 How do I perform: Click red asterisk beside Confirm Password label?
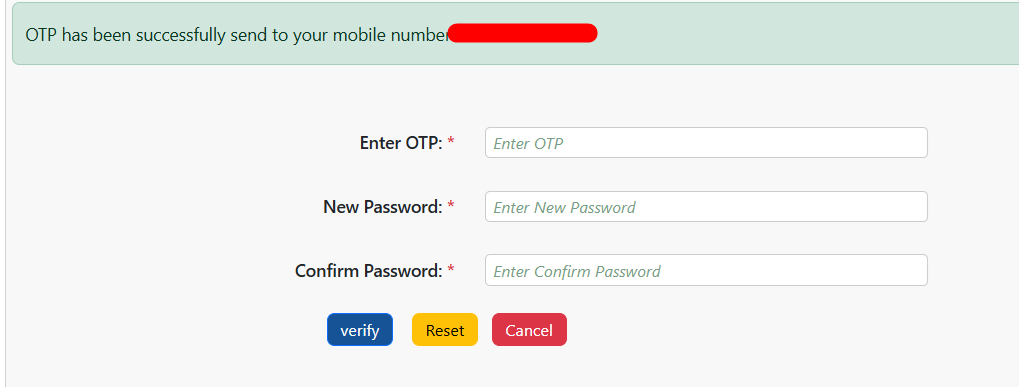[450, 269]
